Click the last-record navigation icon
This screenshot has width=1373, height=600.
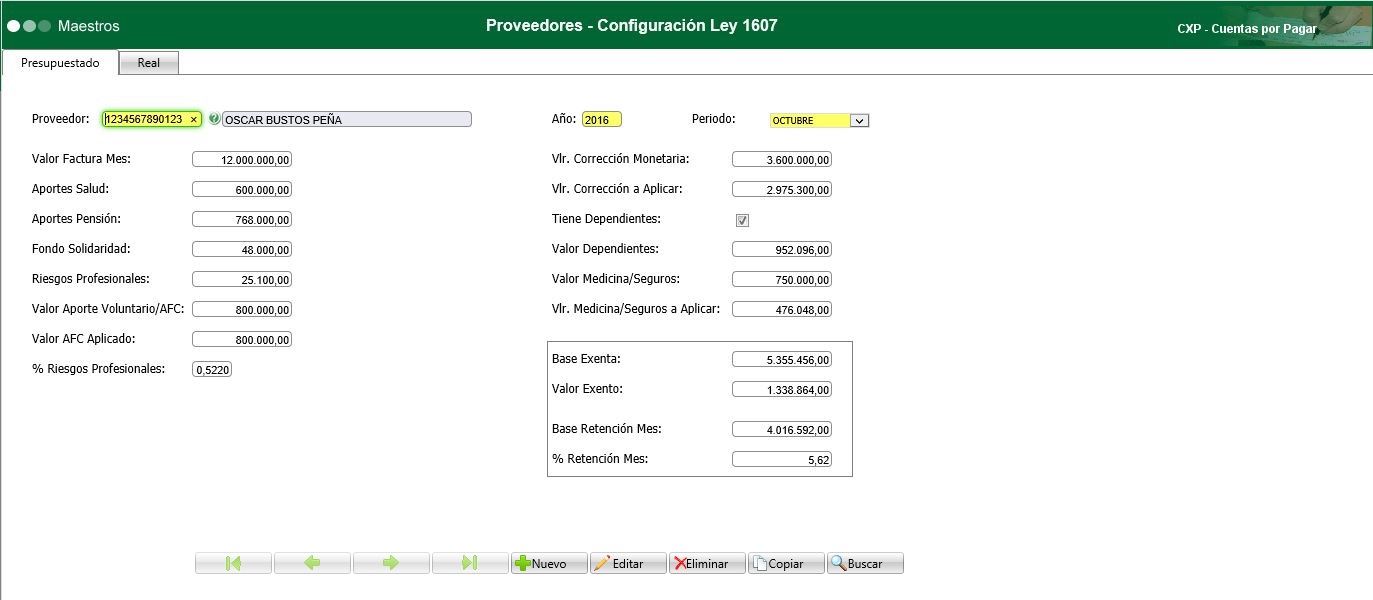click(x=470, y=562)
